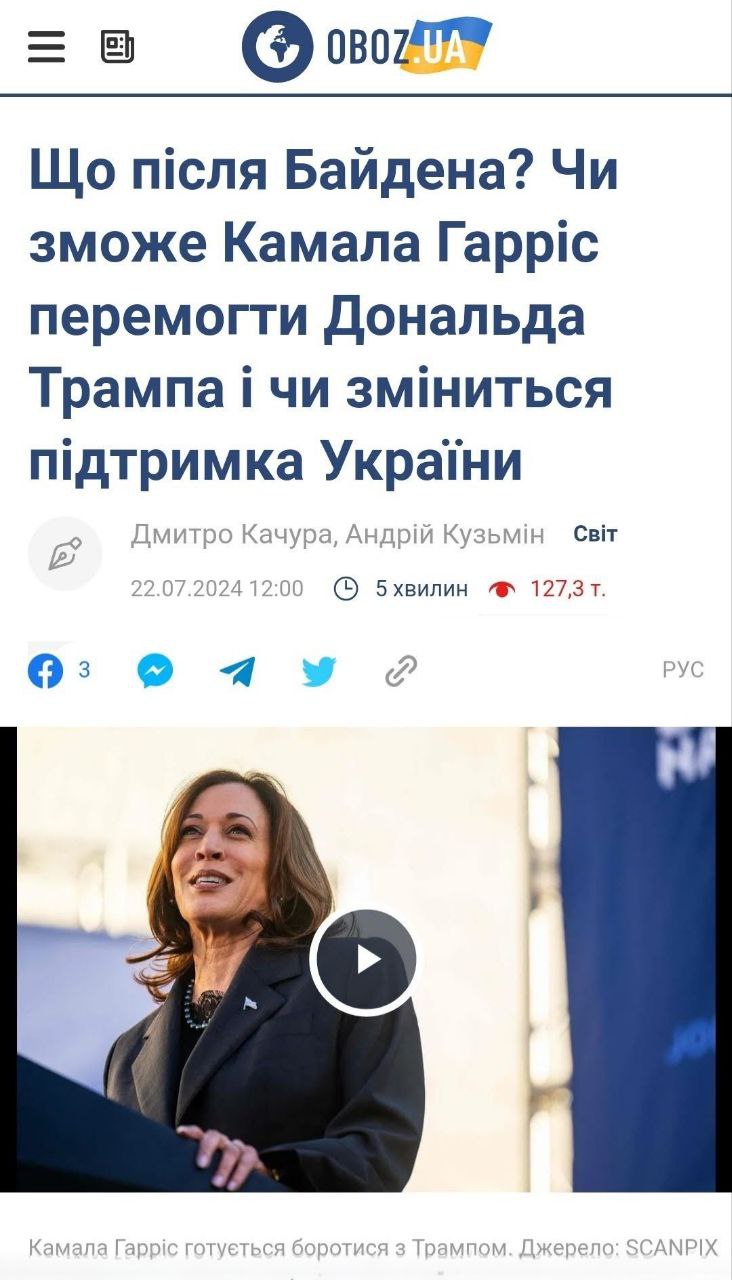Share article on Twitter

tap(319, 671)
